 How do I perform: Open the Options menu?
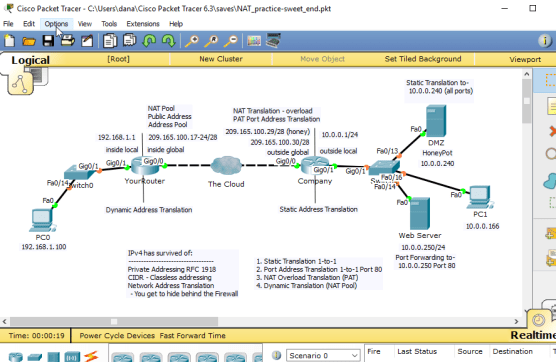tap(56, 24)
